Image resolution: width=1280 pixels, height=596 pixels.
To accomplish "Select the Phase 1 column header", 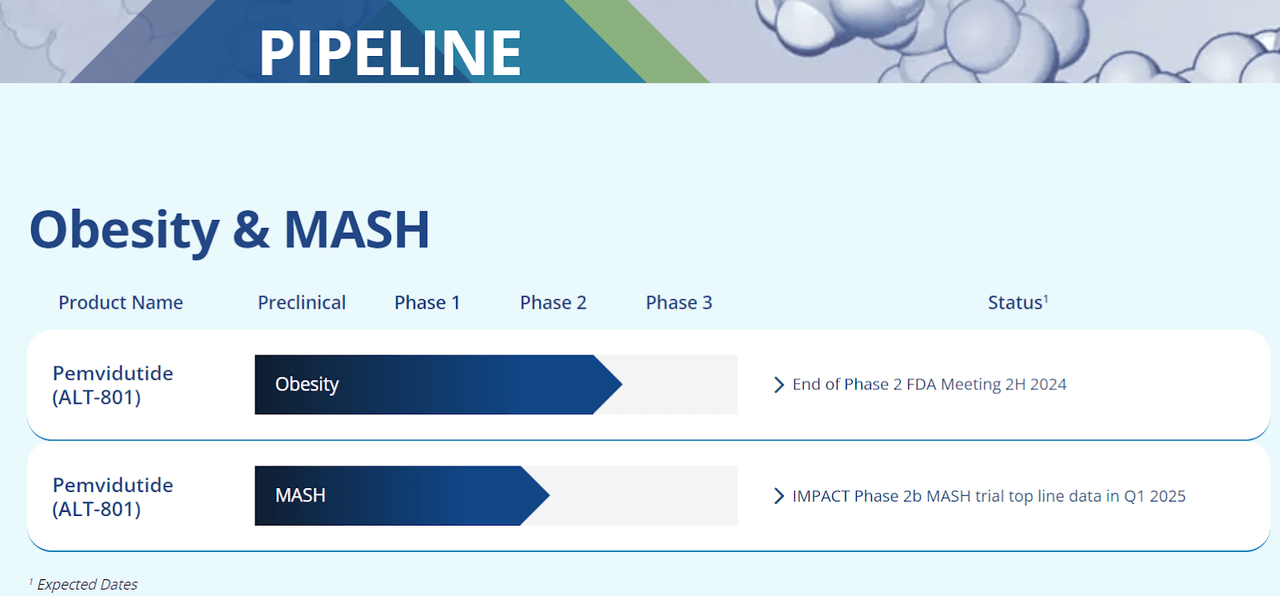I will pos(427,303).
